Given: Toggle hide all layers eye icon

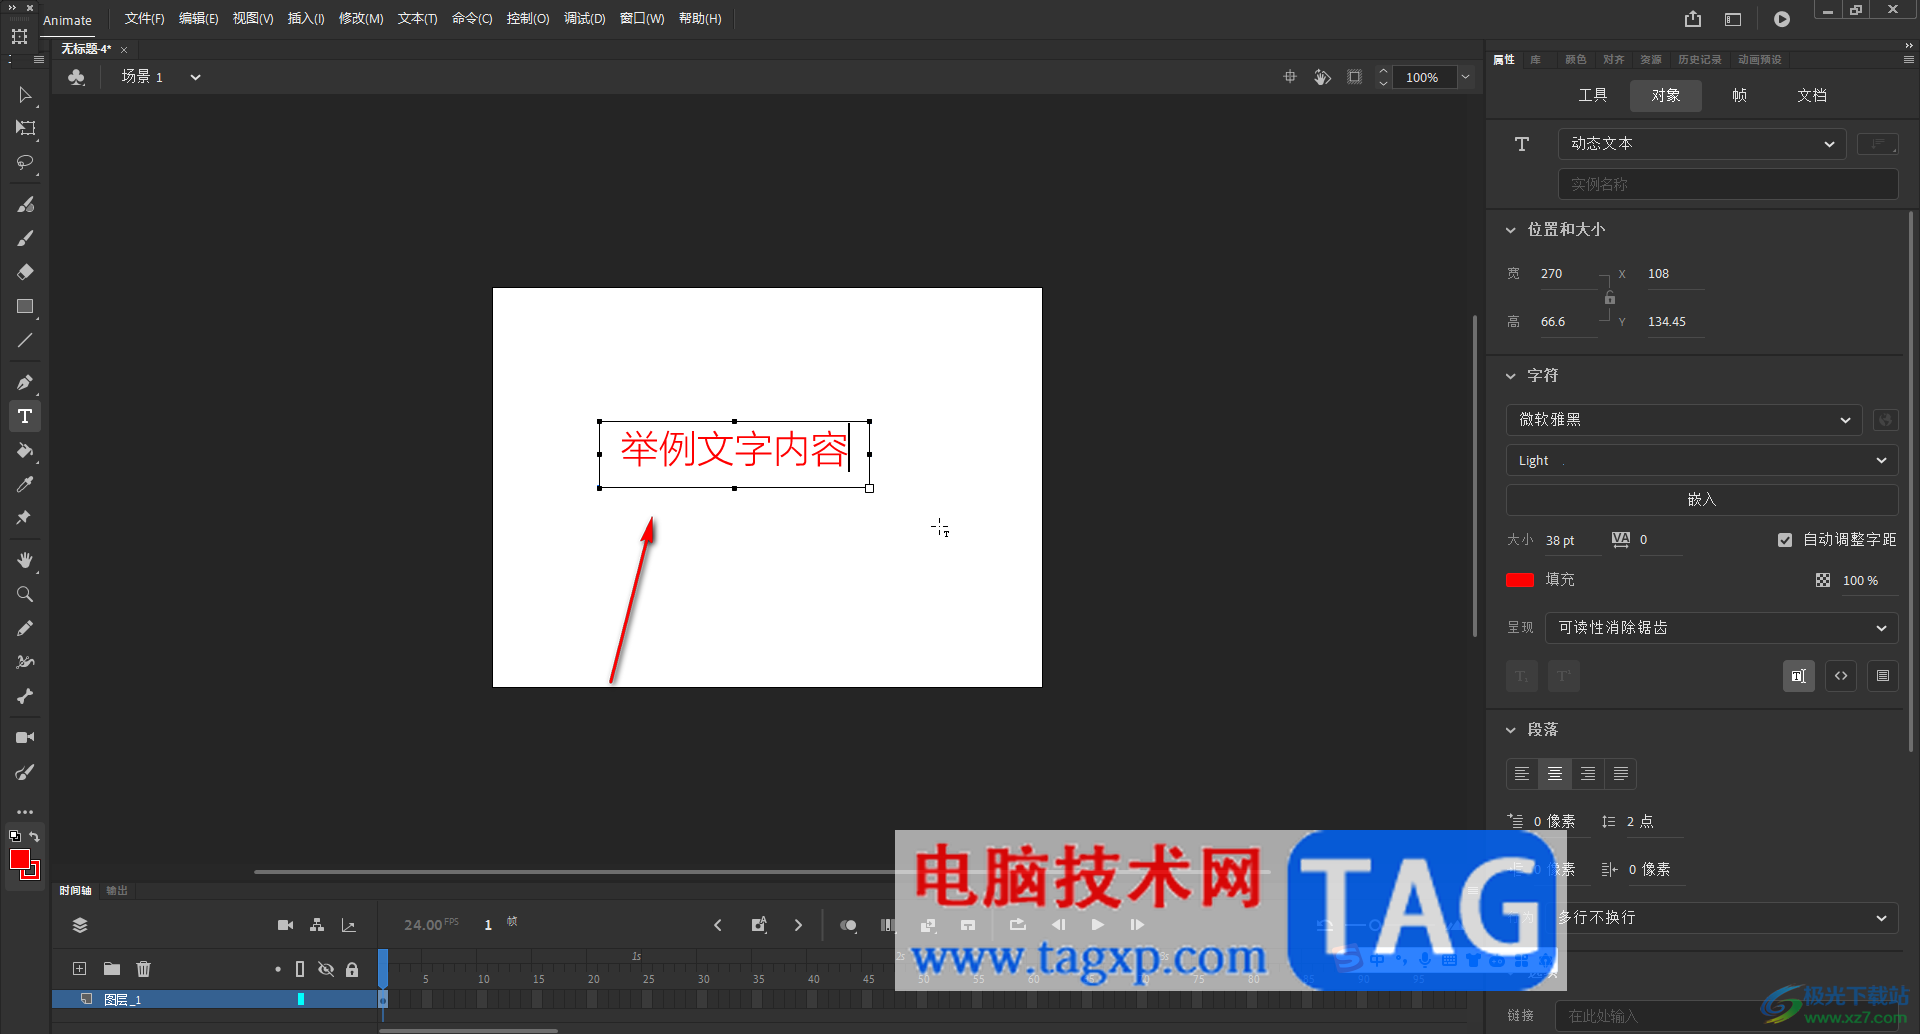Looking at the screenshot, I should click(x=326, y=969).
